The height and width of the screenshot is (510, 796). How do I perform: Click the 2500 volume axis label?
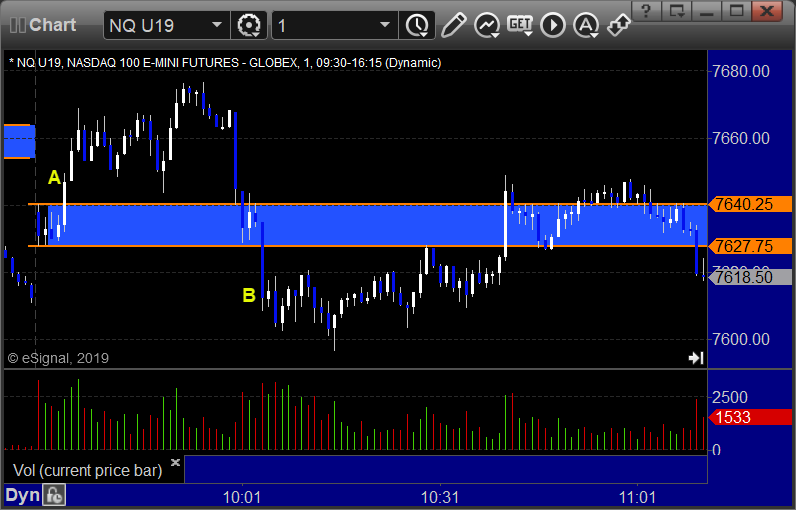730,397
